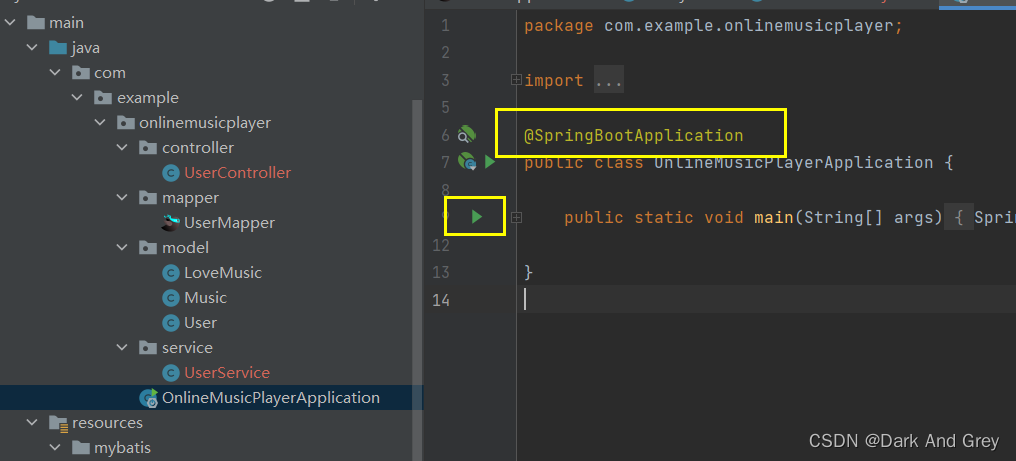Run main method via green gutter arrow

[x=477, y=217]
